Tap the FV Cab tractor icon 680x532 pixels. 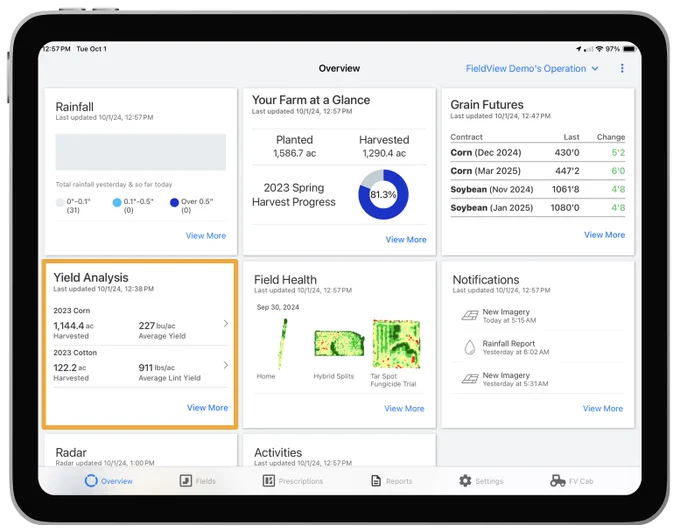pos(558,481)
